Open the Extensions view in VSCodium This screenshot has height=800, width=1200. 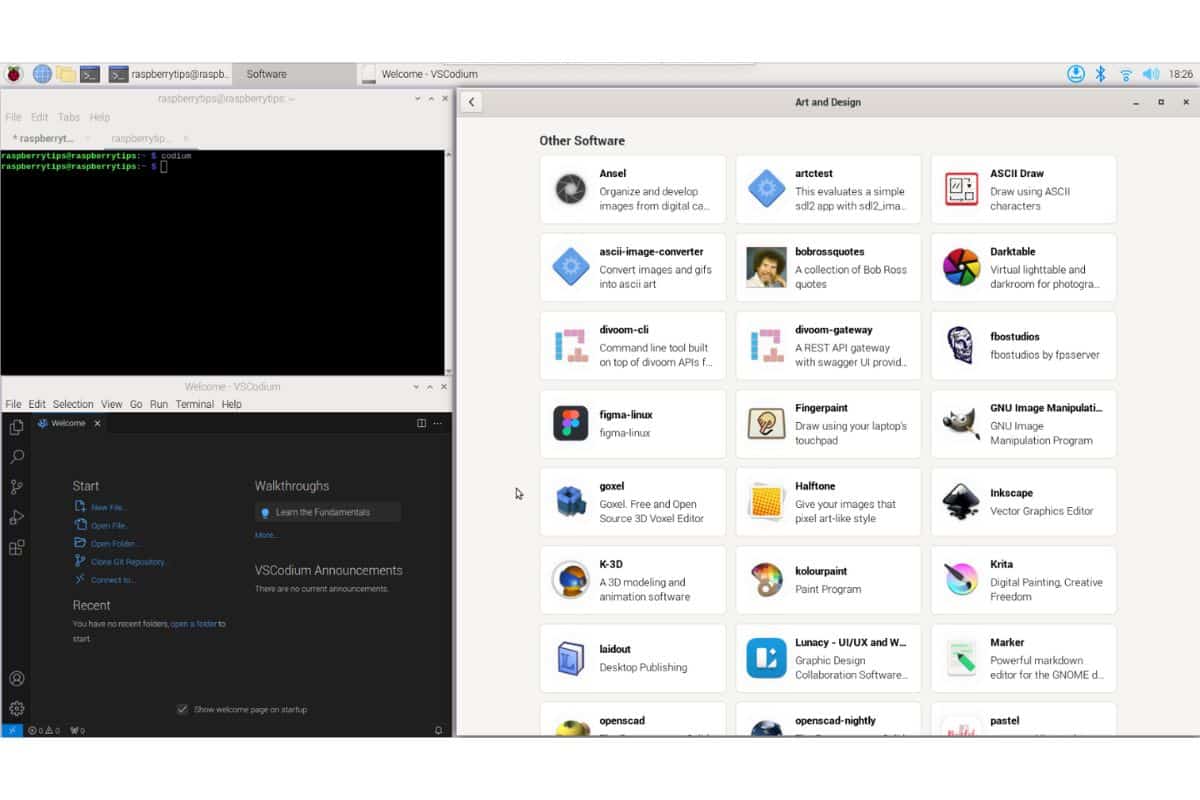15,547
